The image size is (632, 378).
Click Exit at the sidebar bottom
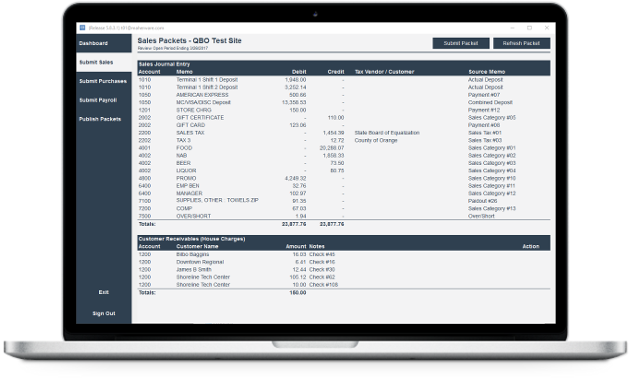click(104, 292)
